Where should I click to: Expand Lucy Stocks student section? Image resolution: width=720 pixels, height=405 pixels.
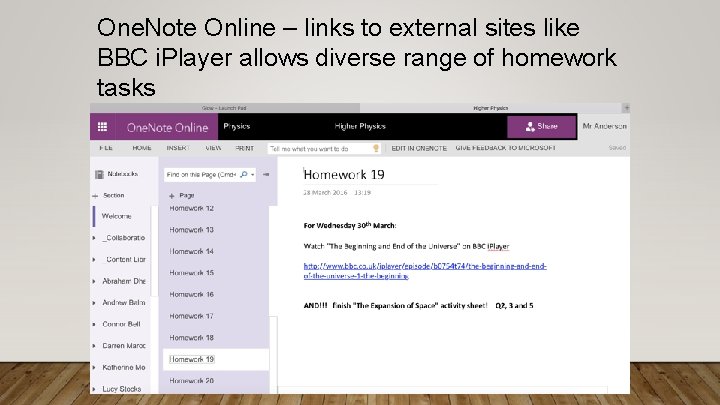point(94,389)
